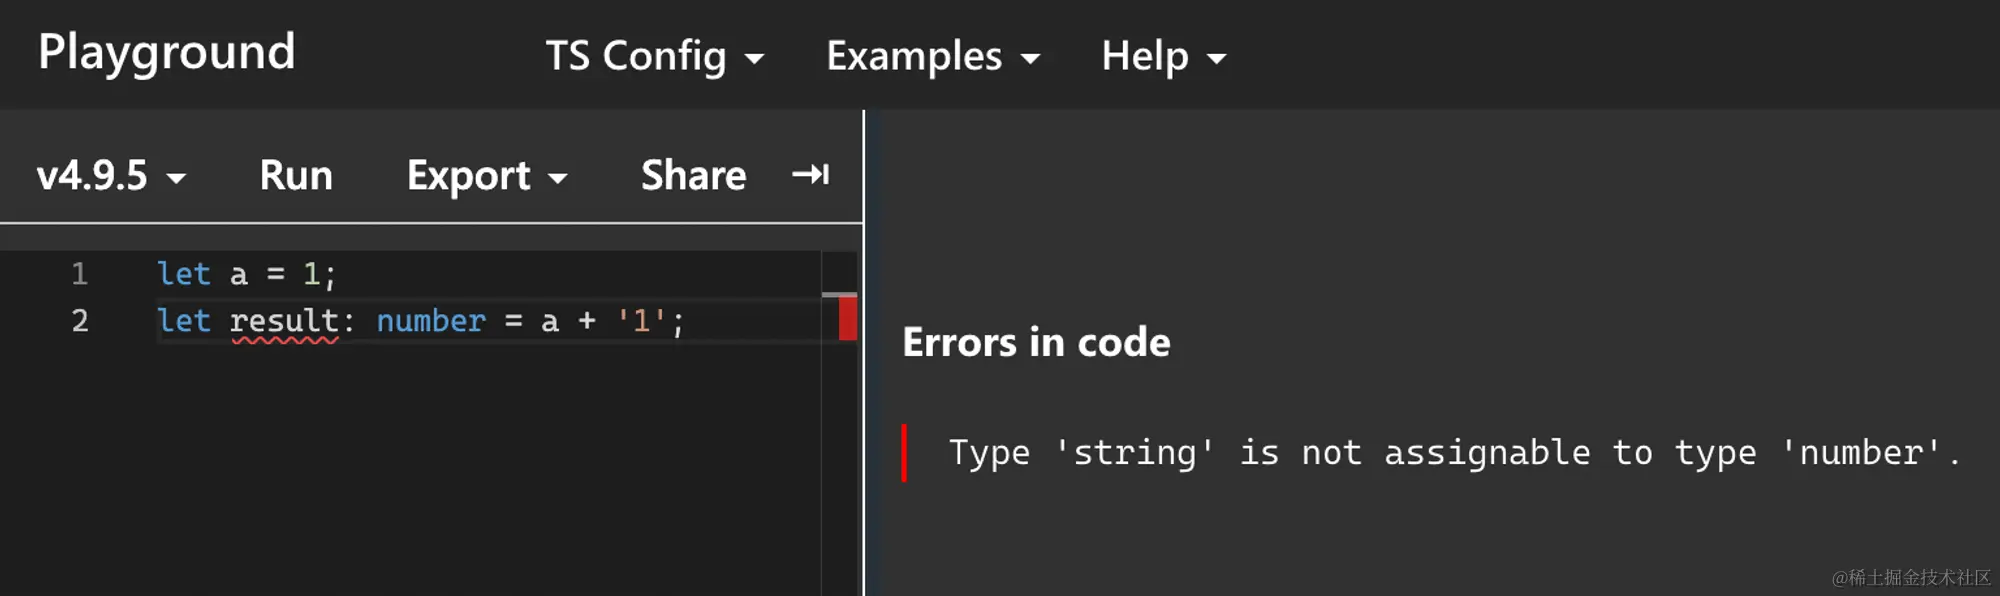Click the Share button

click(x=693, y=176)
